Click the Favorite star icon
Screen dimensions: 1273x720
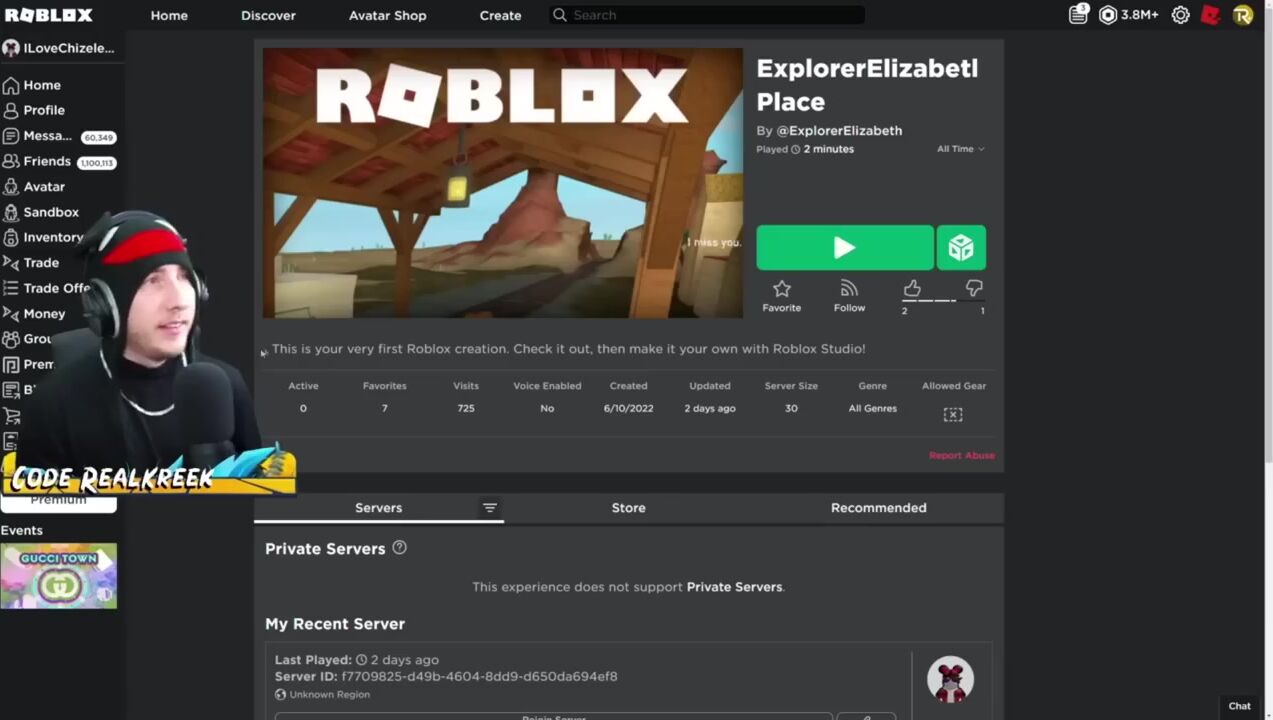(781, 288)
